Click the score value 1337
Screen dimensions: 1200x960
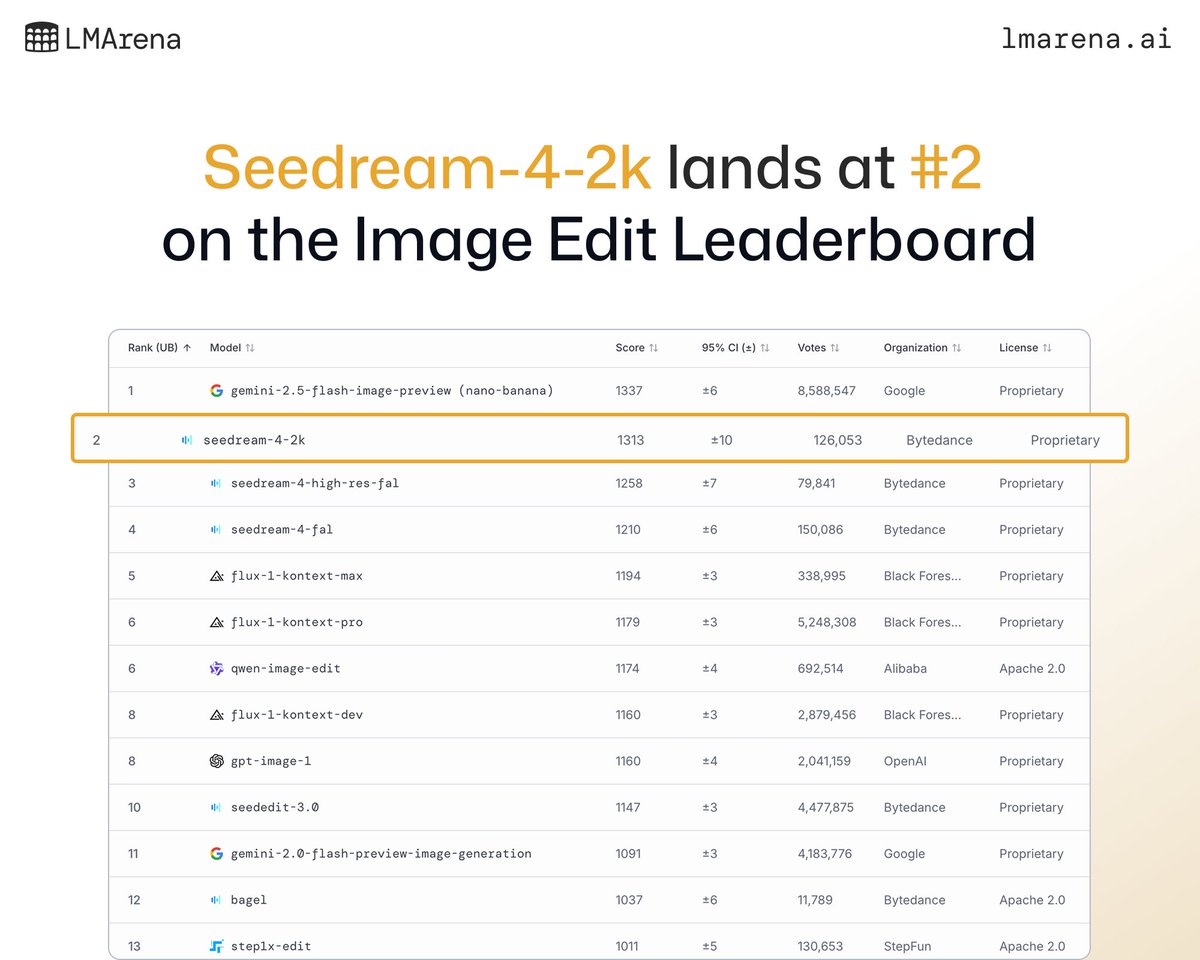(629, 391)
